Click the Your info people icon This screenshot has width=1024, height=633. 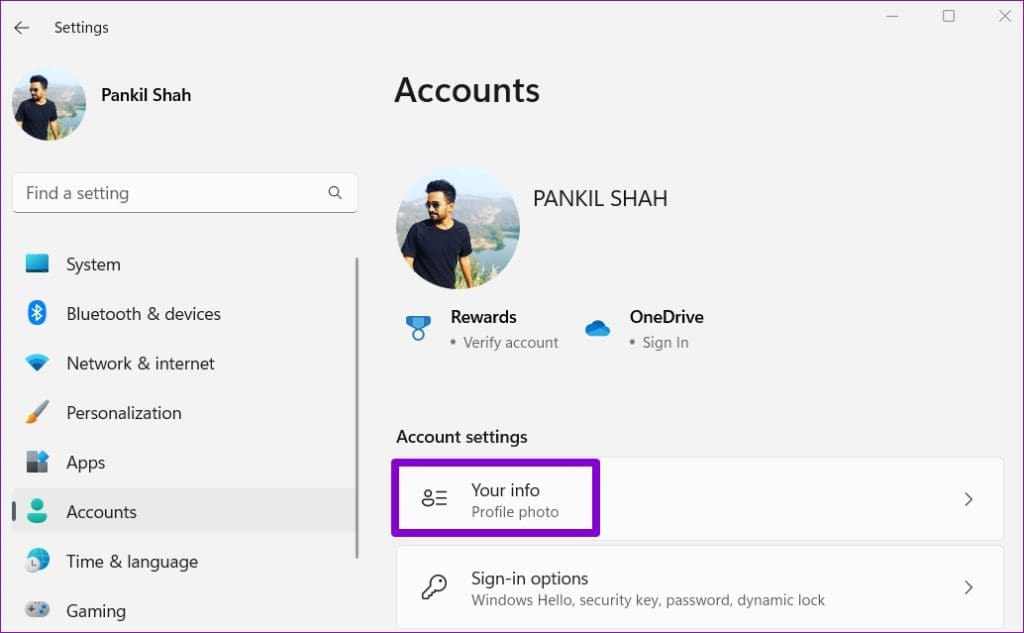(x=433, y=497)
